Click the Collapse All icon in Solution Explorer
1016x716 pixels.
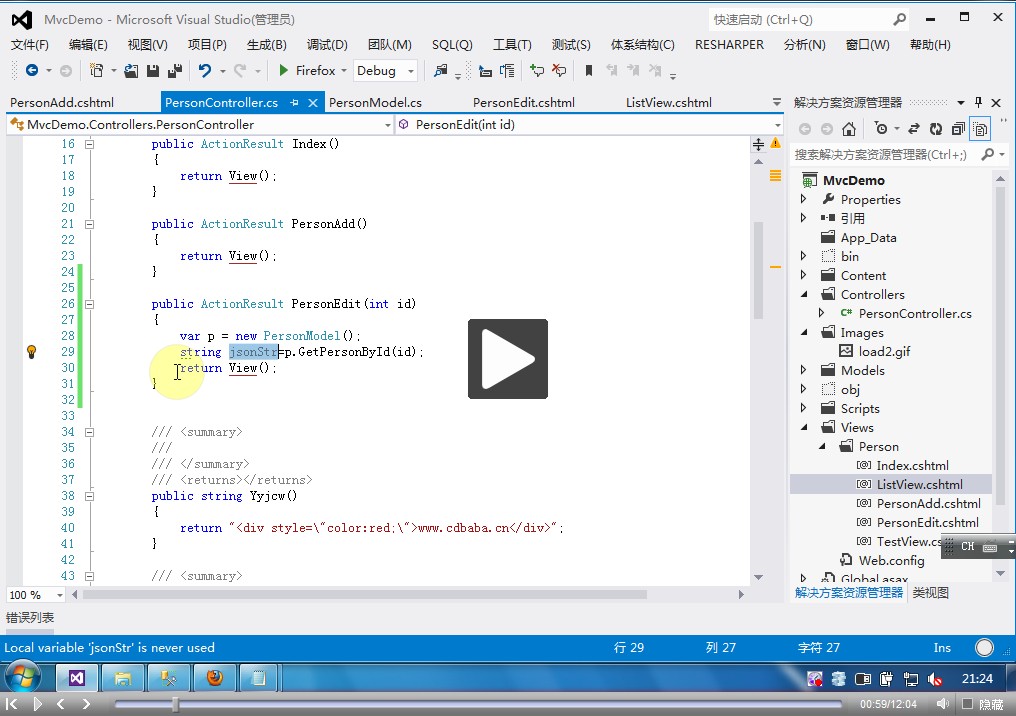click(x=958, y=129)
